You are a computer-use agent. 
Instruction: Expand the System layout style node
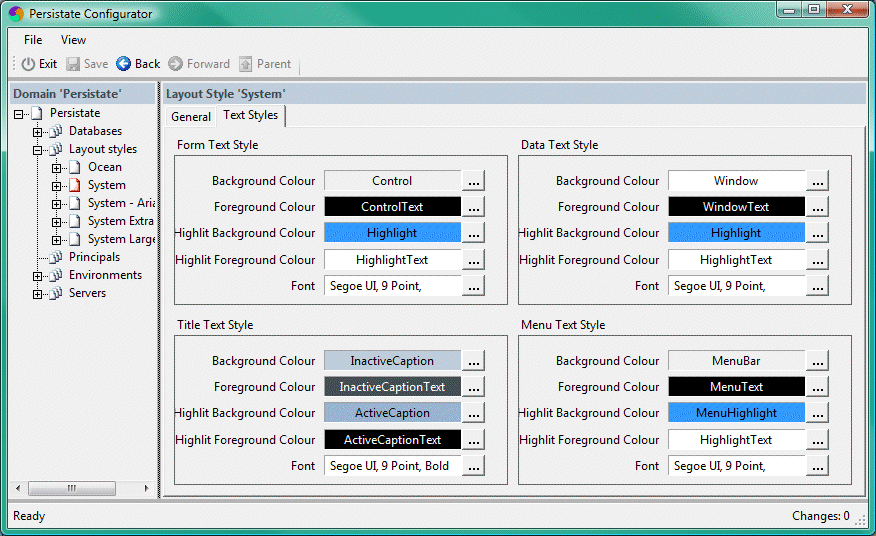coord(56,186)
